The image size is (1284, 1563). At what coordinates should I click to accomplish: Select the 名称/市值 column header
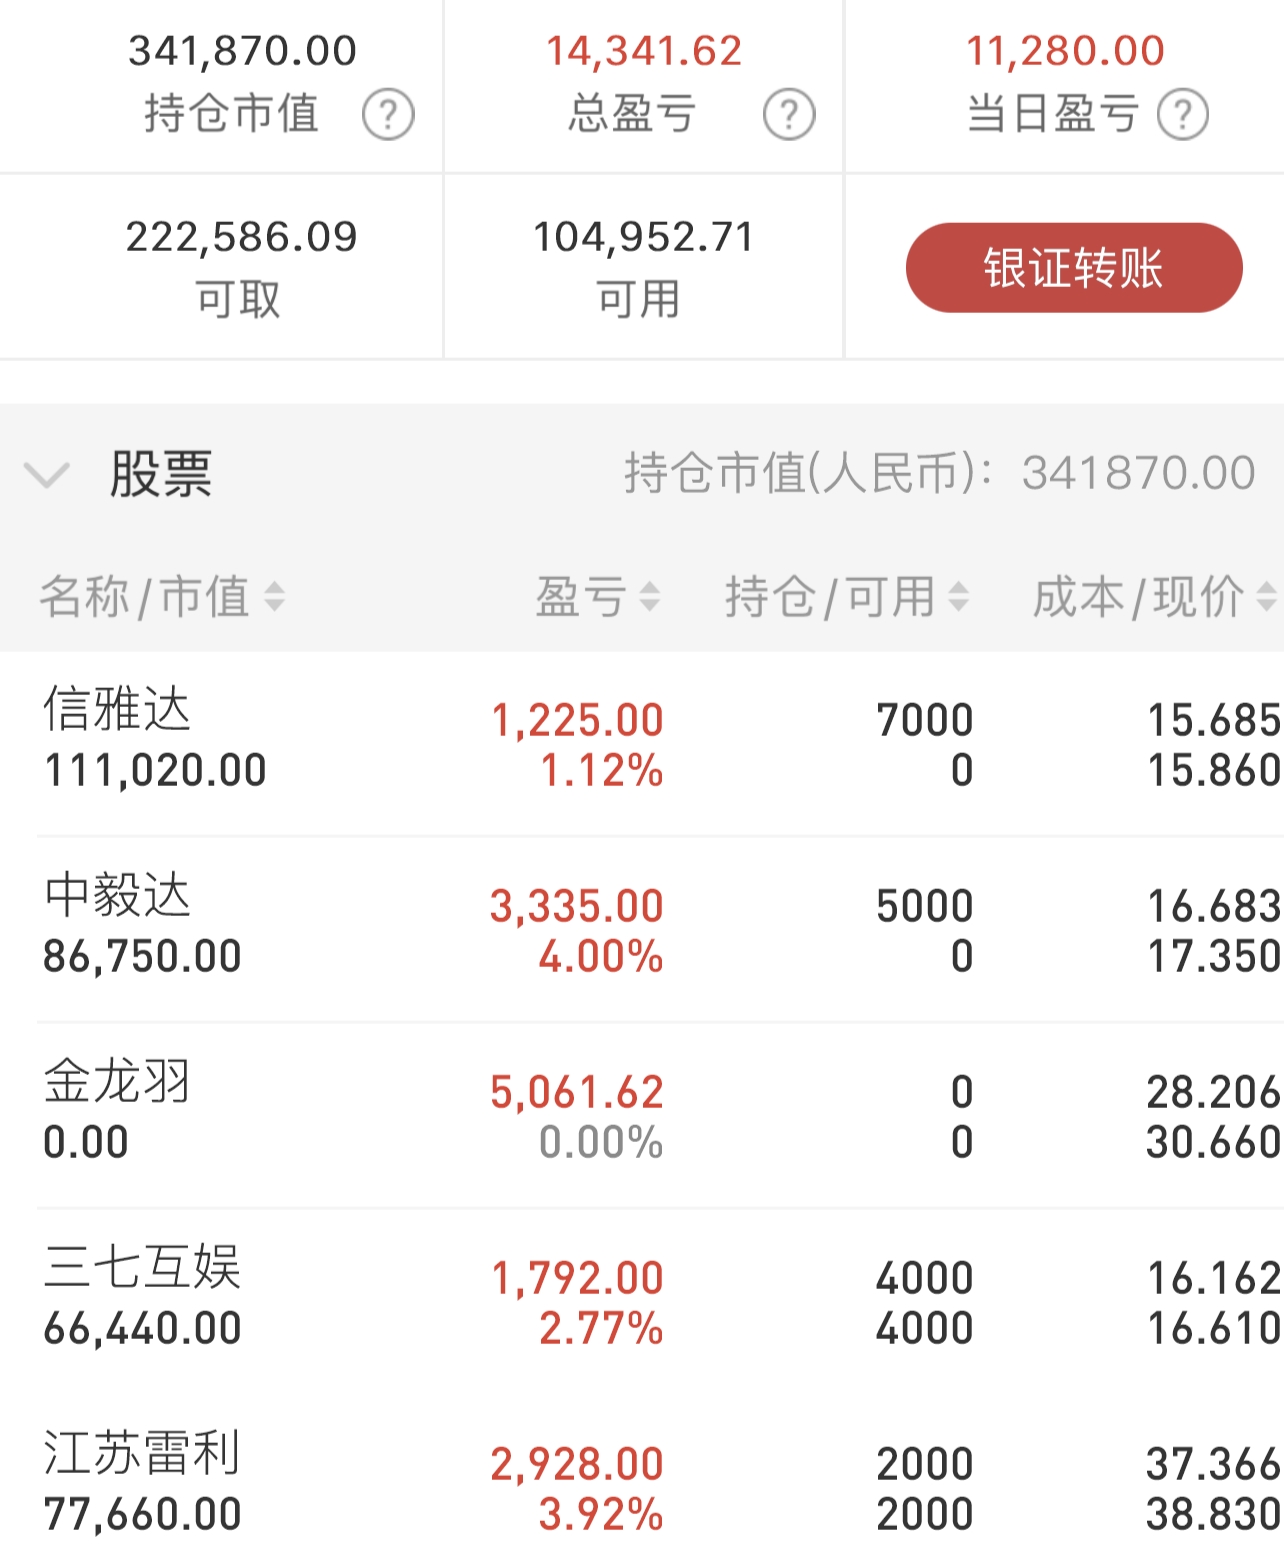coord(144,597)
